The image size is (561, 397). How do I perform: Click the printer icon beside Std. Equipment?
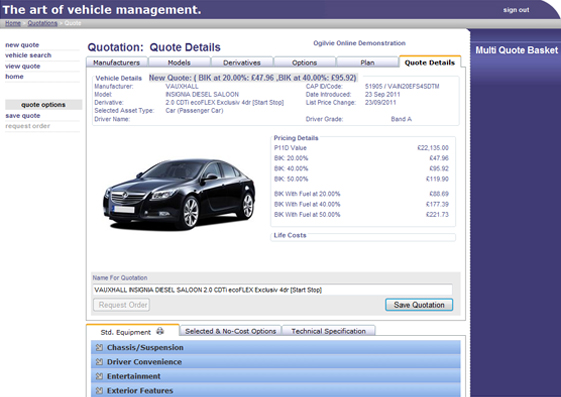tap(160, 331)
